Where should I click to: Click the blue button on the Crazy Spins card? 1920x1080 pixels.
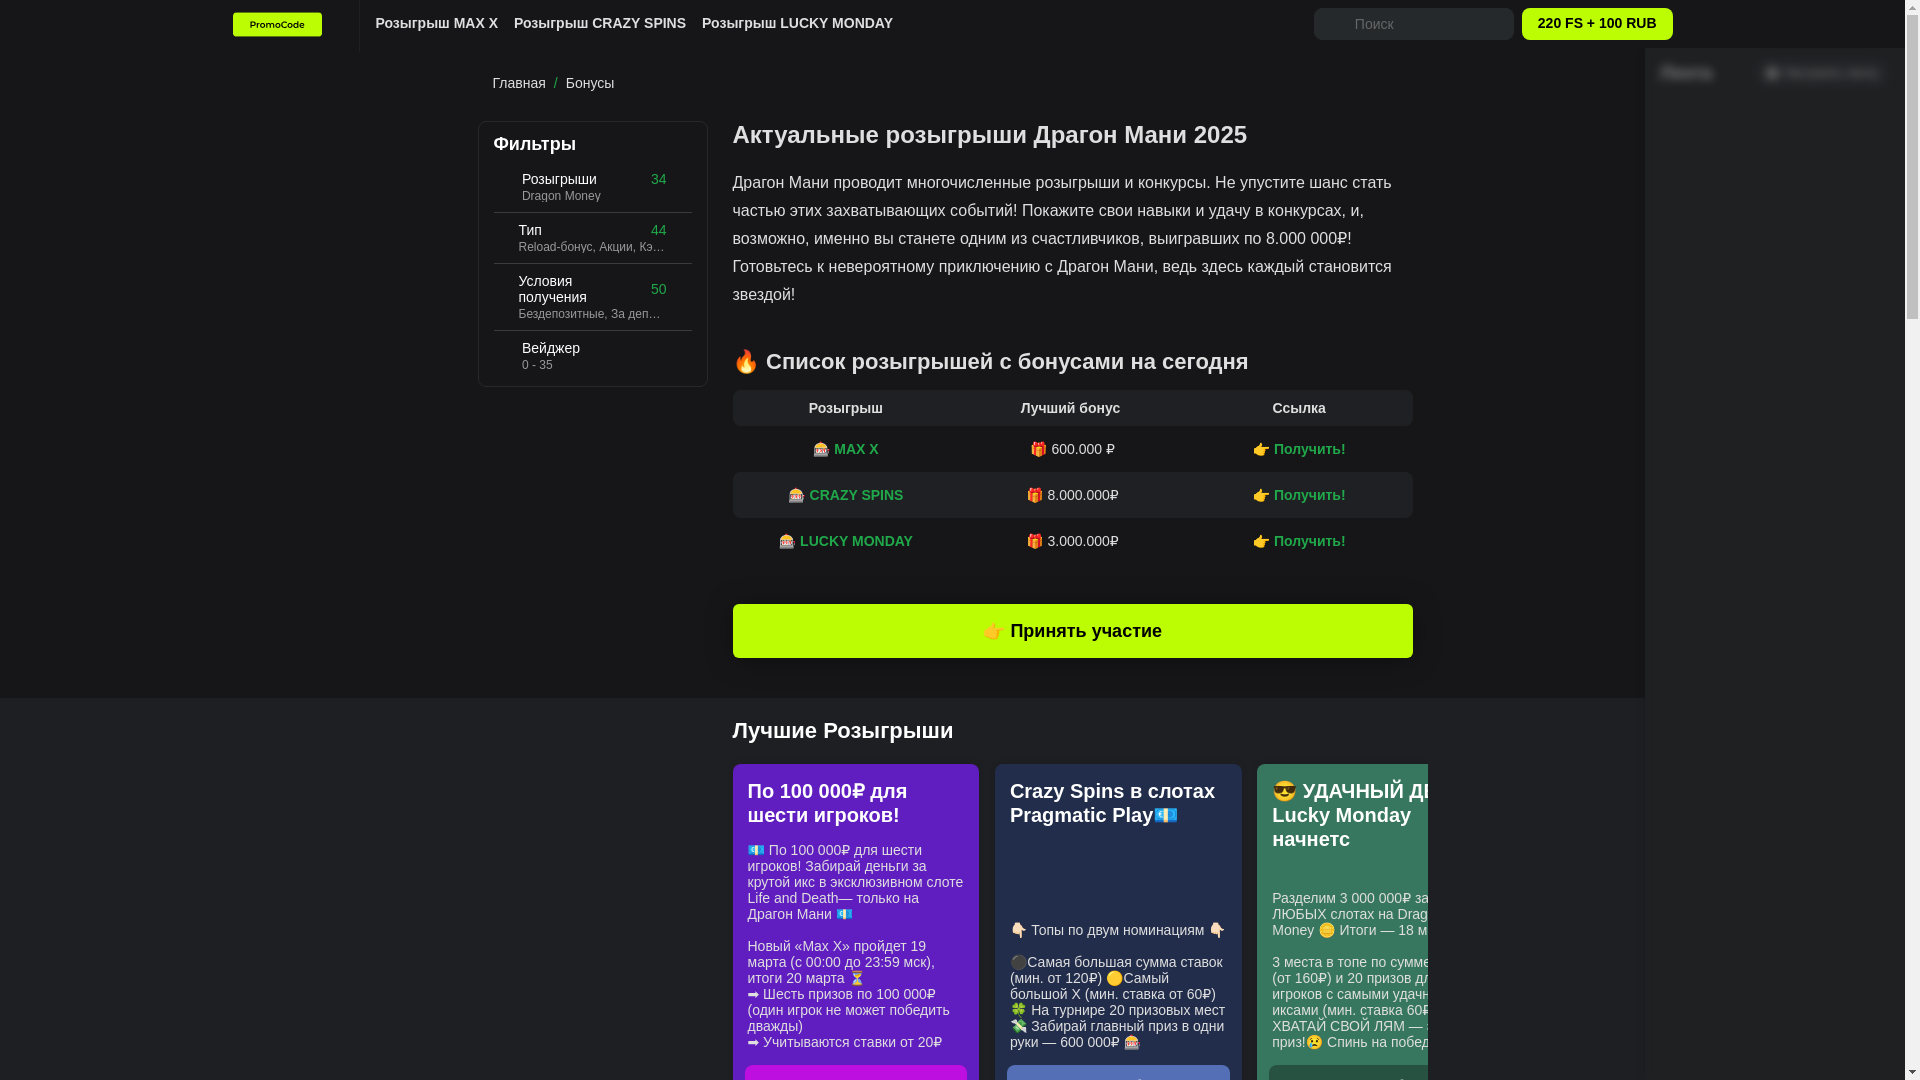pos(1118,1072)
